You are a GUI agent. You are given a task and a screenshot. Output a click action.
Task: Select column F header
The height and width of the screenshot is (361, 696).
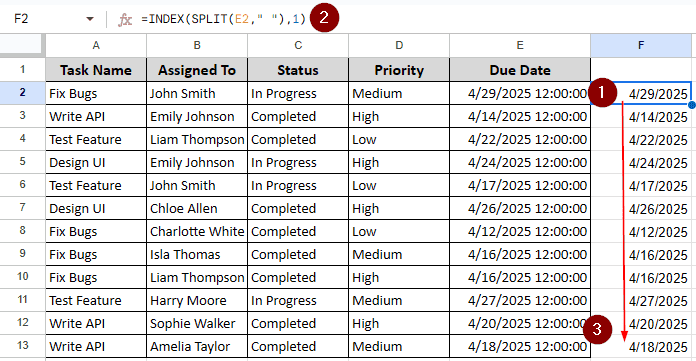coord(641,45)
